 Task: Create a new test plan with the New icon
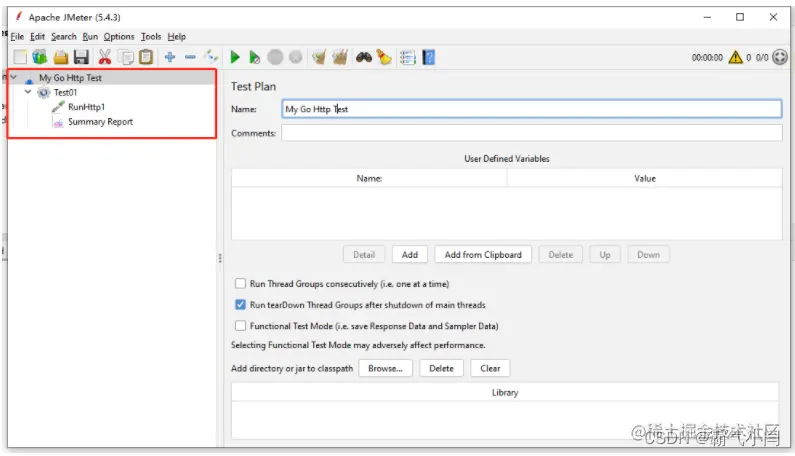20,57
